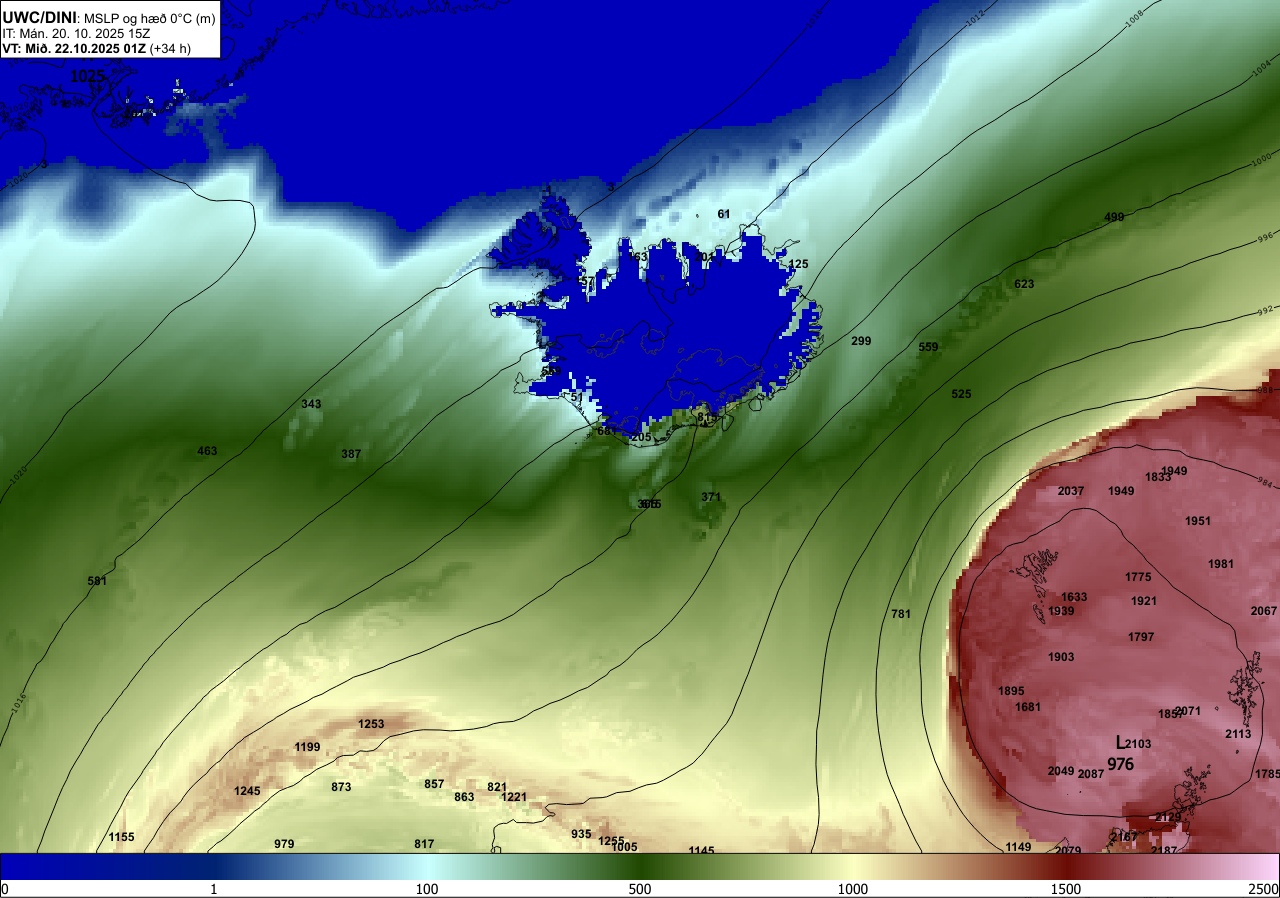Click the 2067 height value

click(x=1264, y=611)
